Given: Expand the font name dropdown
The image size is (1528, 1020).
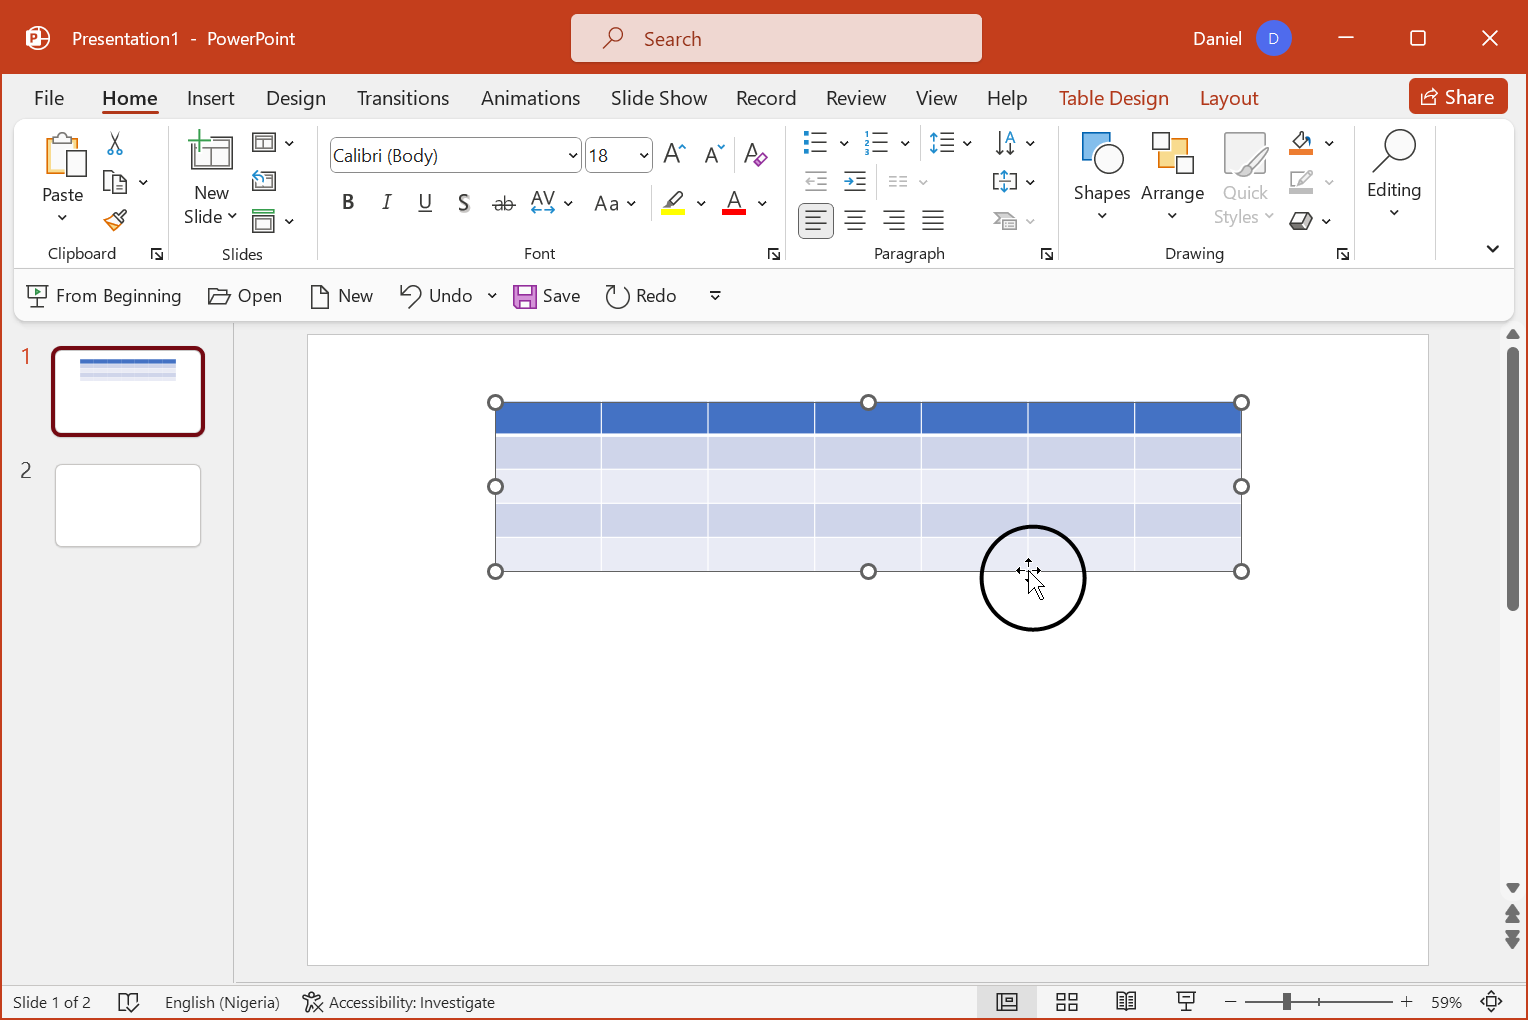Looking at the screenshot, I should (572, 156).
